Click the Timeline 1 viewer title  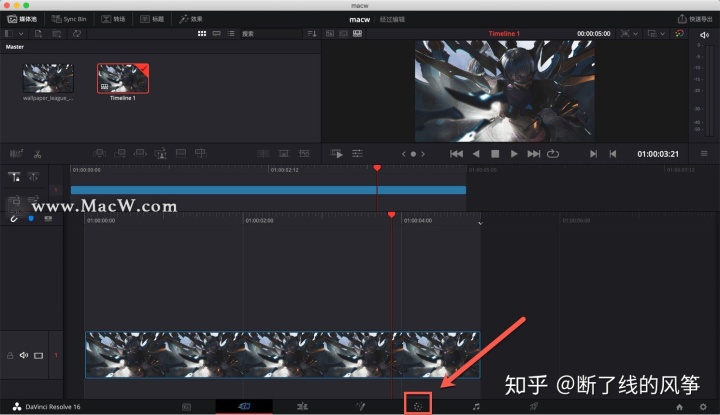click(x=504, y=34)
